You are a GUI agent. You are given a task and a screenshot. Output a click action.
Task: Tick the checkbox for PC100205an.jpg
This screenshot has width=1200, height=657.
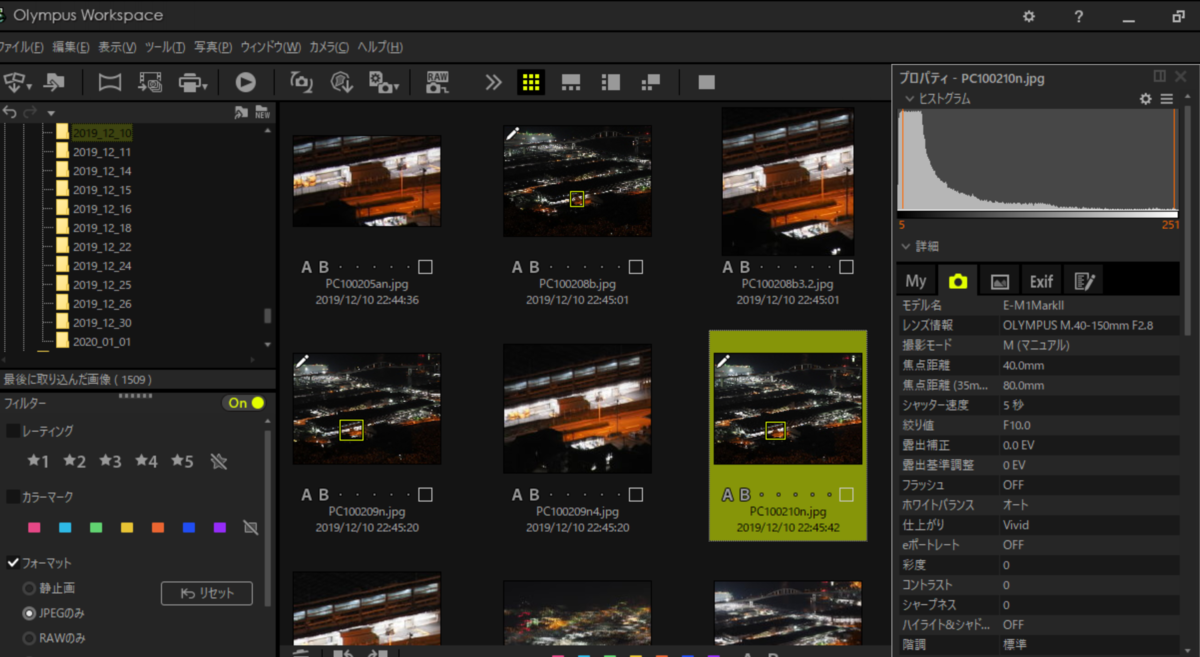point(426,267)
